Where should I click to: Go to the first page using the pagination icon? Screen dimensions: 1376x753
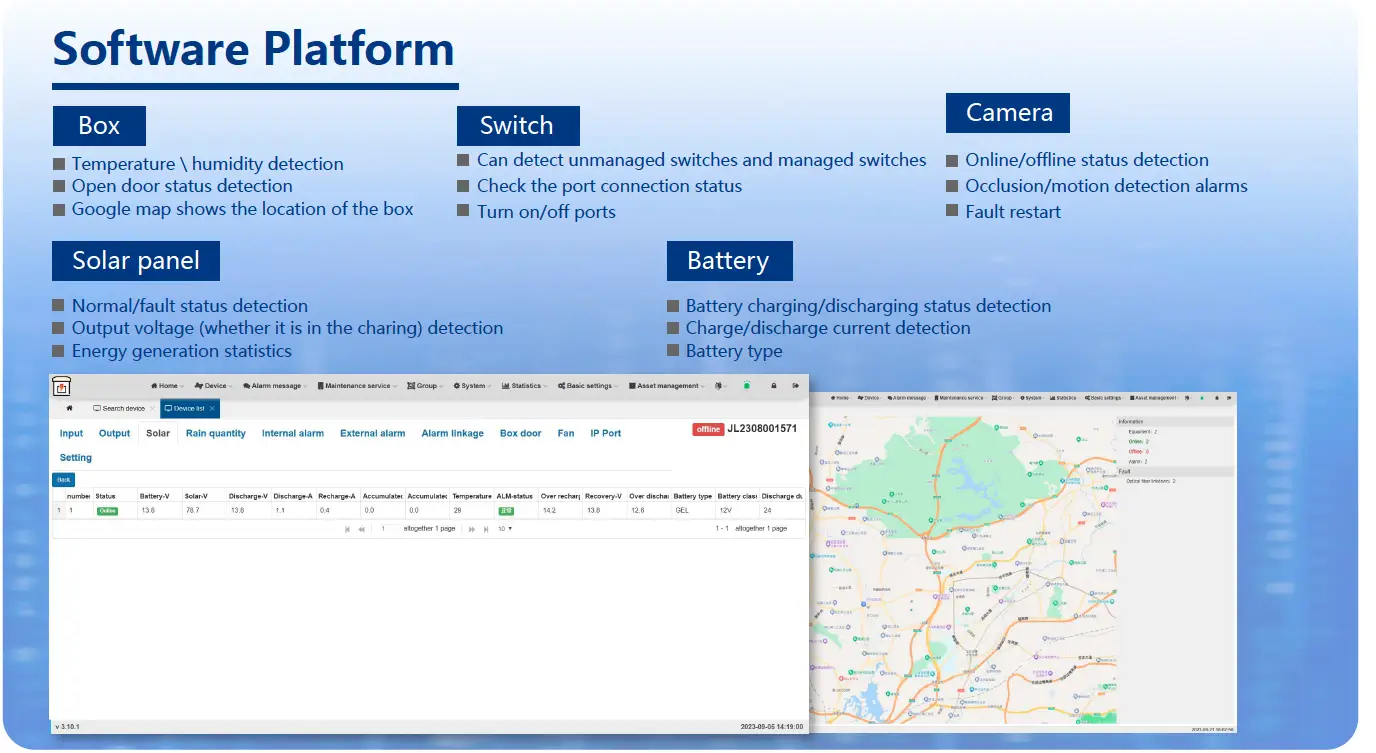click(x=348, y=529)
